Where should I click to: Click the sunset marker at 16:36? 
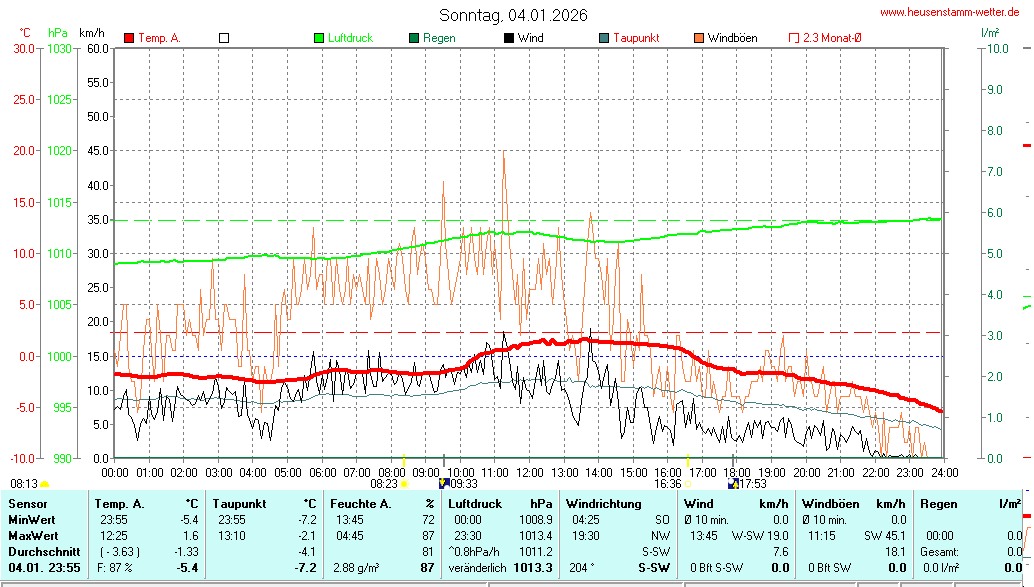tap(689, 484)
